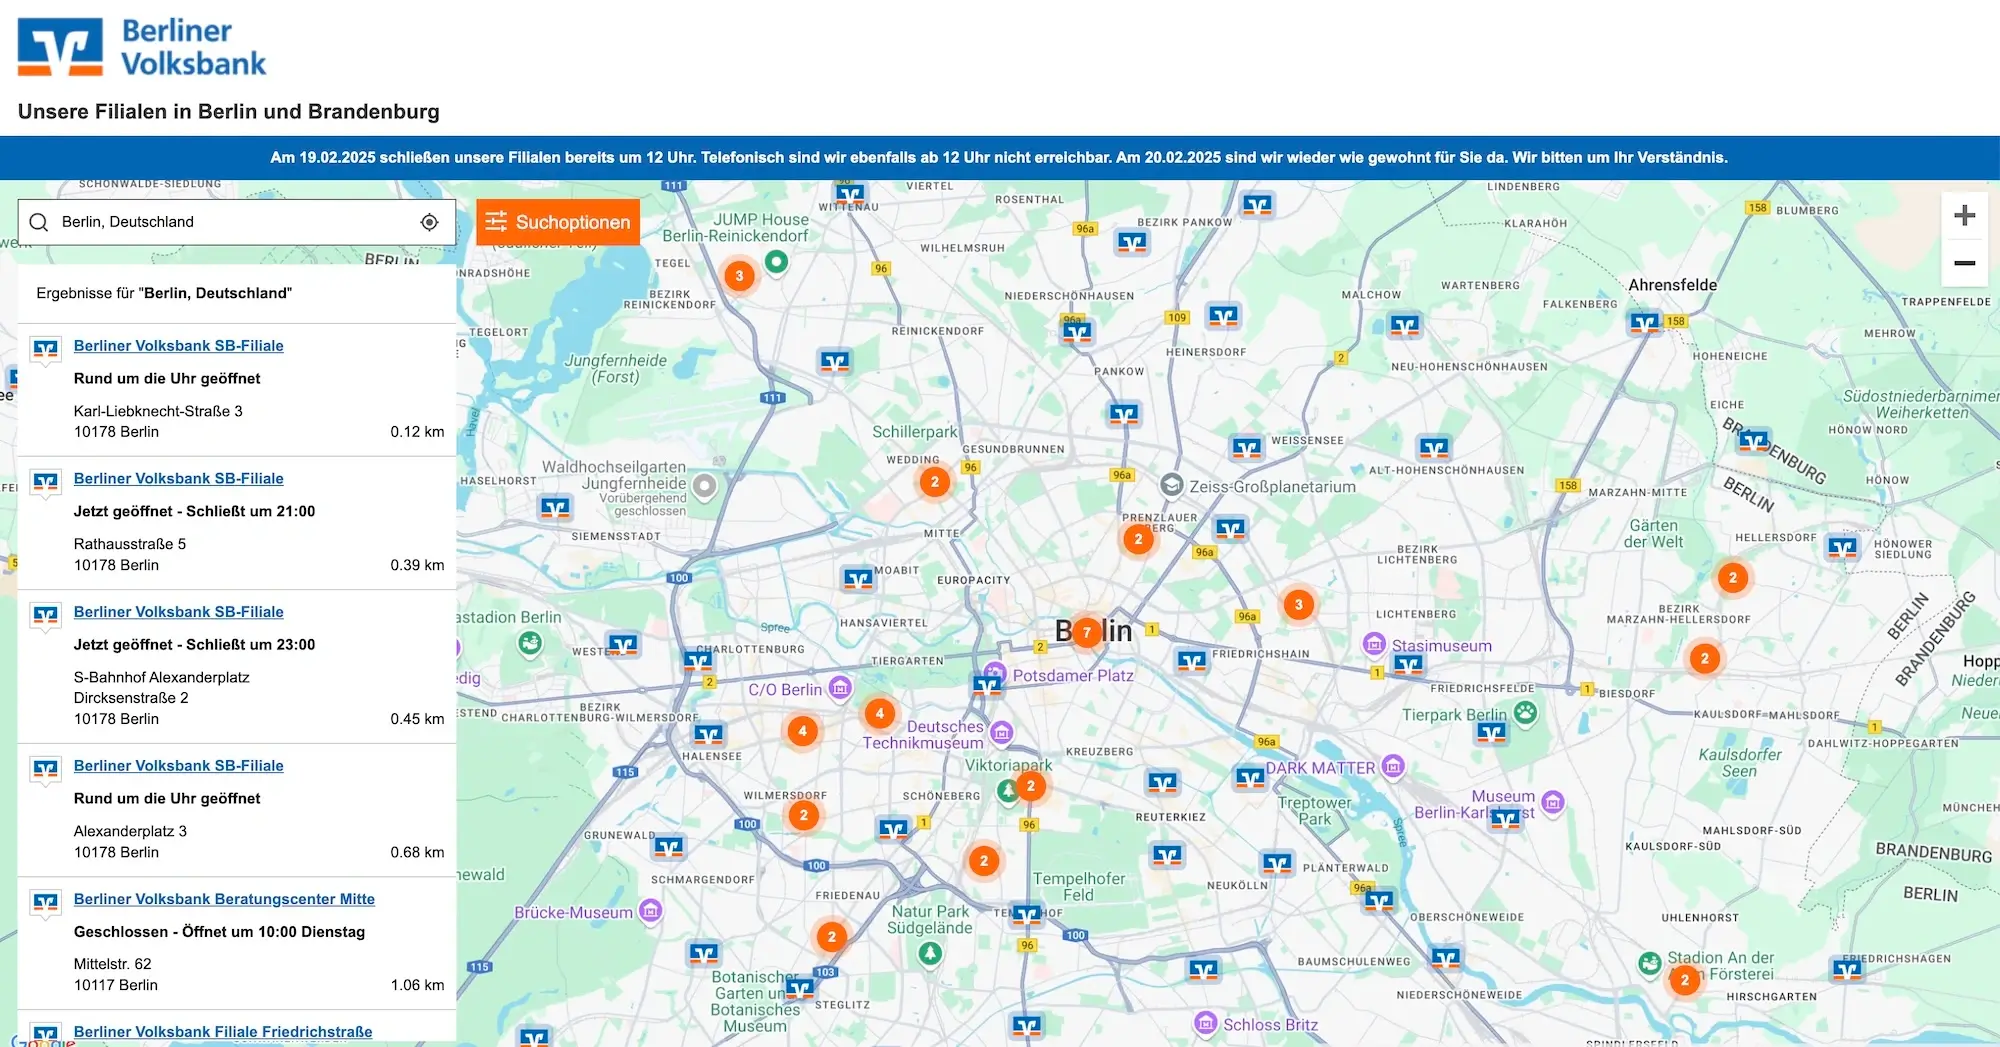Image resolution: width=2000 pixels, height=1047 pixels.
Task: Click bank icon beside Mittelstr. 62 result
Action: [45, 904]
